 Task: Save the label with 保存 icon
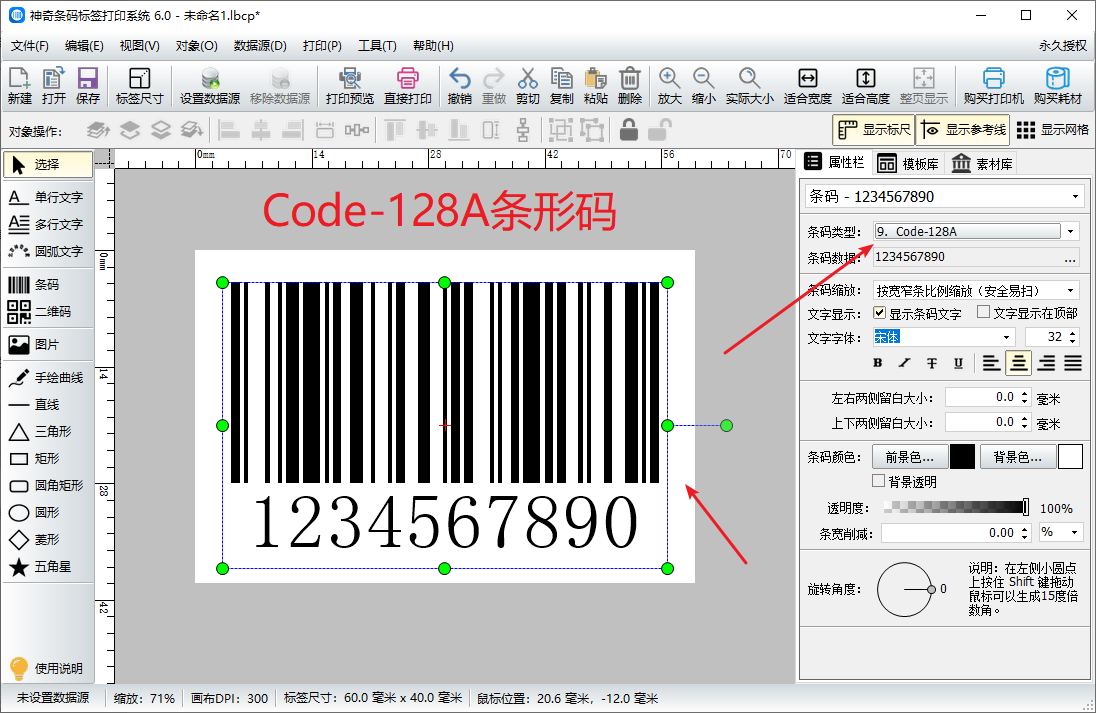point(88,85)
